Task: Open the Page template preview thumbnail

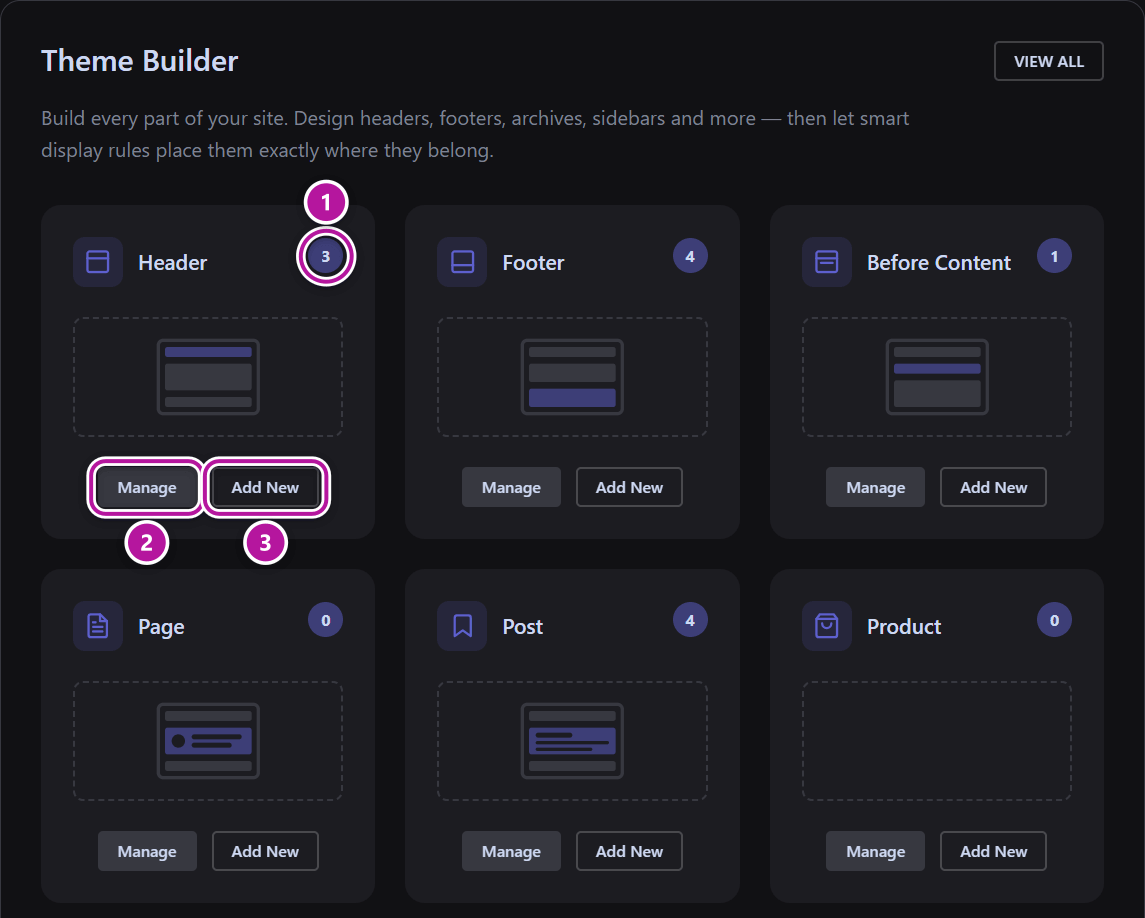Action: (x=208, y=741)
